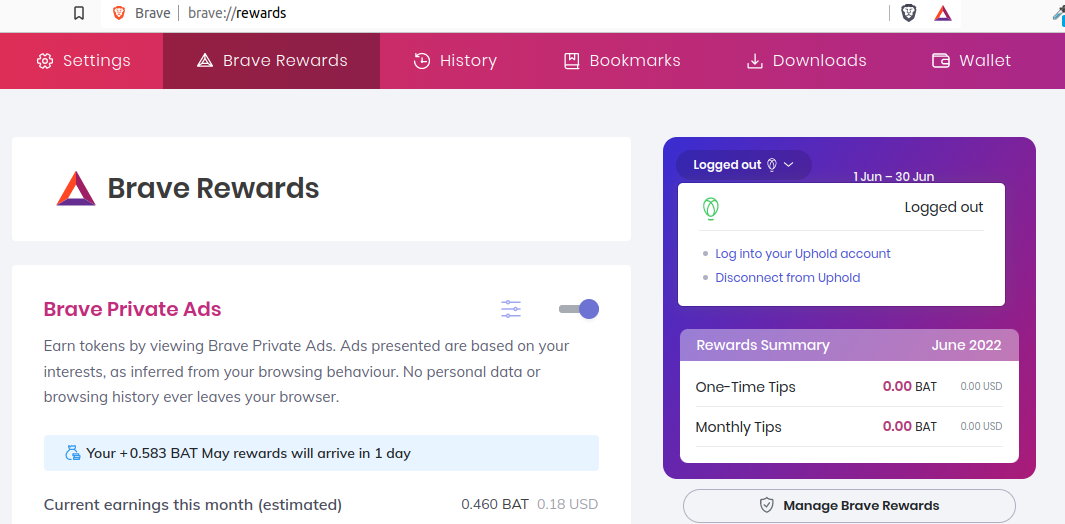Click the 0.460 BAT earnings value
This screenshot has height=524, width=1065.
click(494, 504)
